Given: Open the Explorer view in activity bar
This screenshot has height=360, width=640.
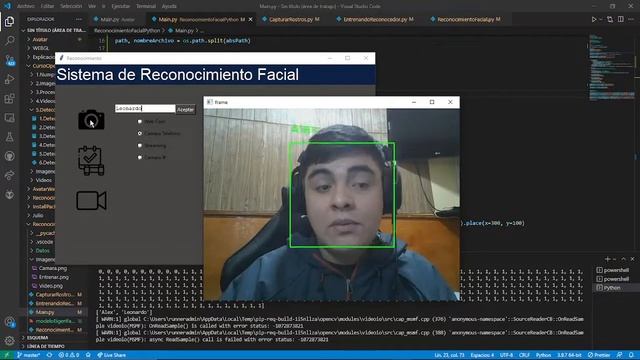Looking at the screenshot, I should coord(9,21).
